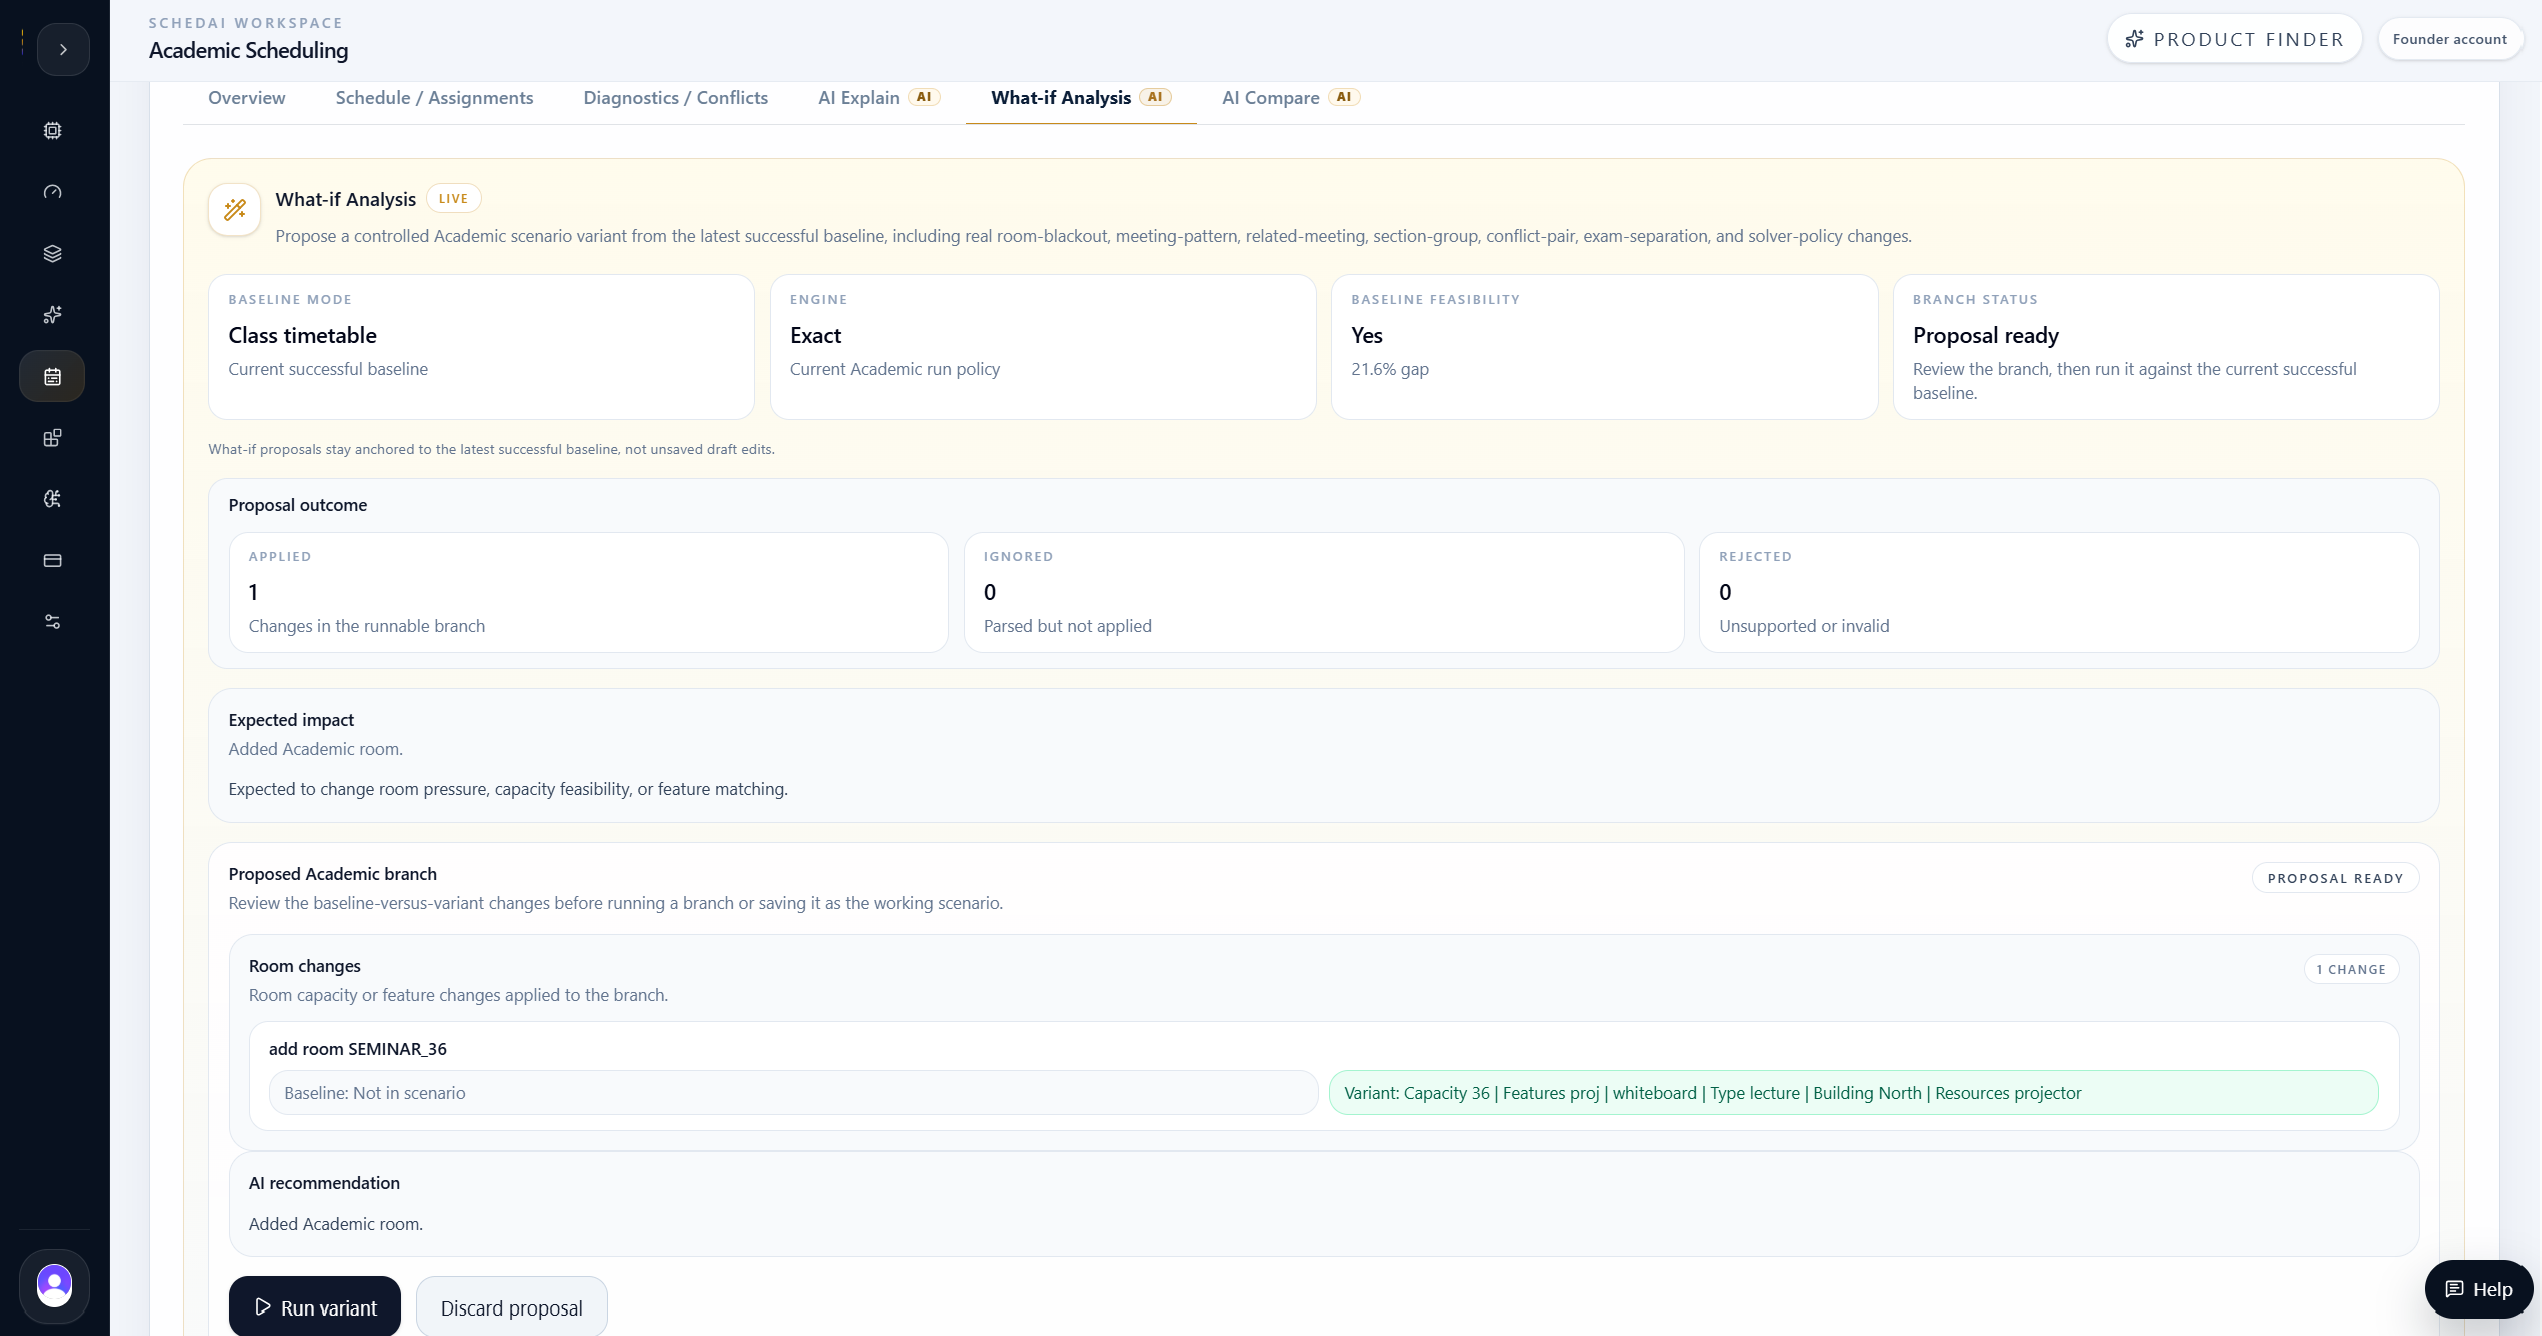2542x1336 pixels.
Task: Click the PROPOSAL READY status badge
Action: coord(2335,878)
